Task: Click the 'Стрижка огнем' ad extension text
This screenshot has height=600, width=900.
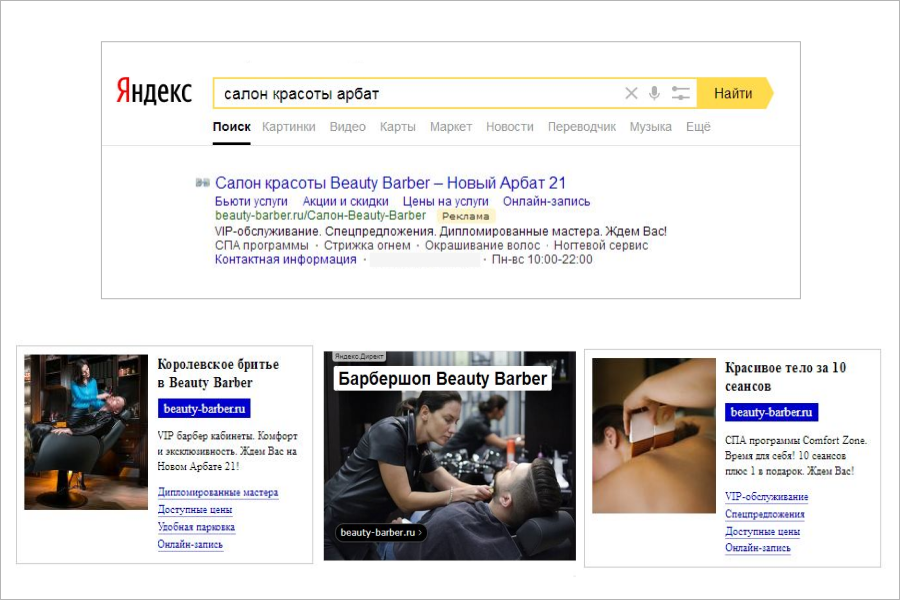Action: coord(367,246)
